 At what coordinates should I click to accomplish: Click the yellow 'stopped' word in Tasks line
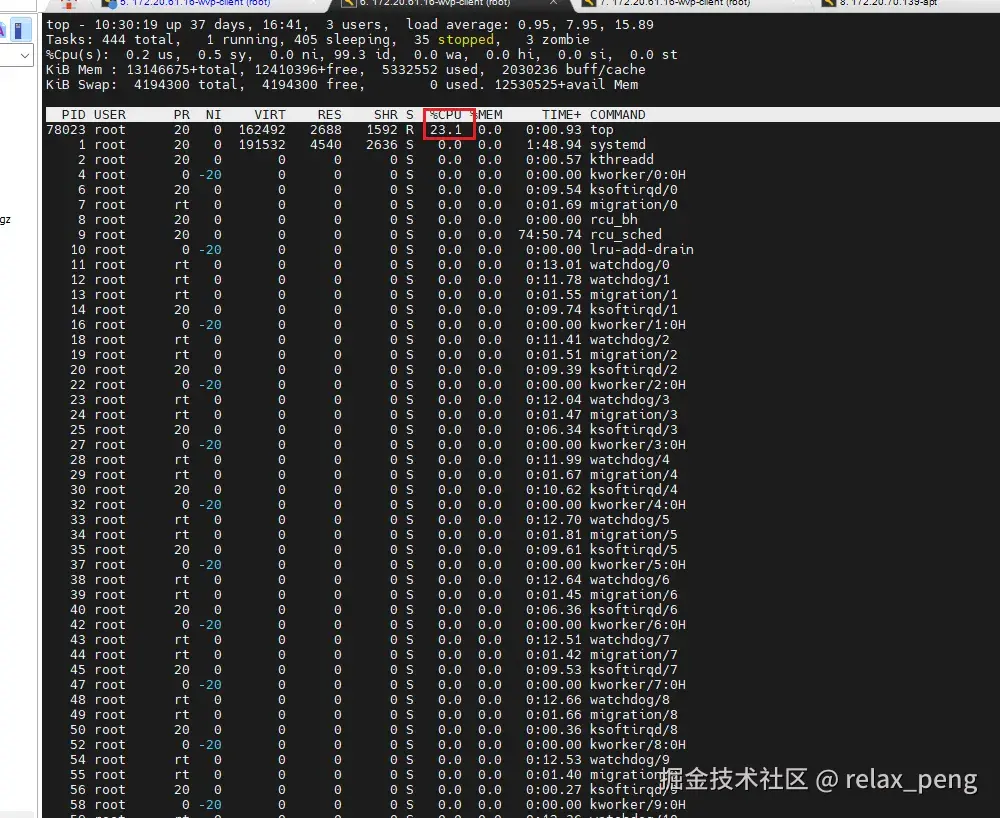click(x=466, y=40)
